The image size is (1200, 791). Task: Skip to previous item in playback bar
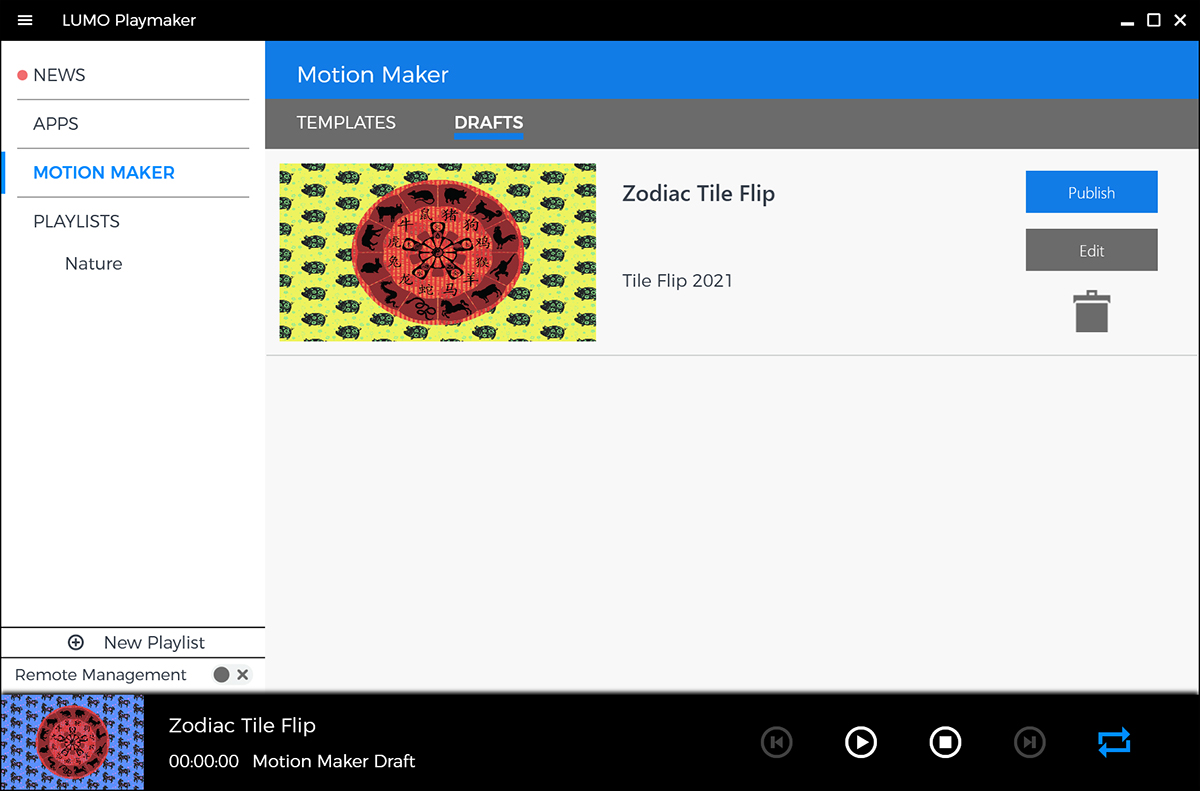pos(777,742)
